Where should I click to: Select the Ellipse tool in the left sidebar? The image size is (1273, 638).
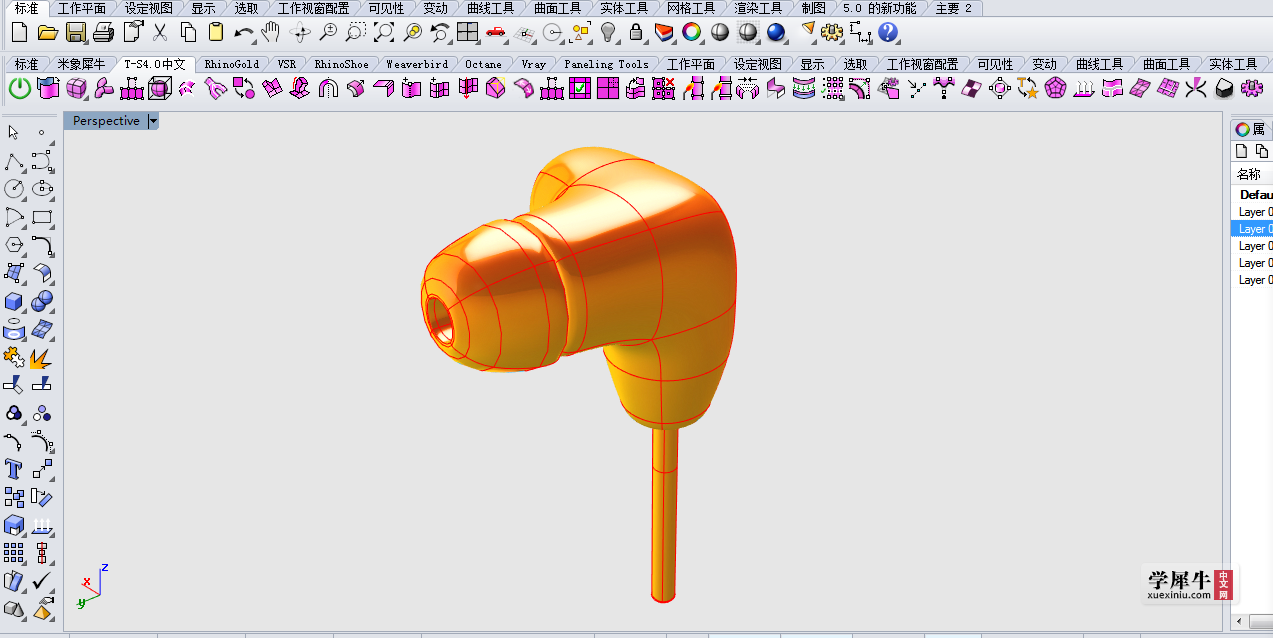(x=42, y=189)
